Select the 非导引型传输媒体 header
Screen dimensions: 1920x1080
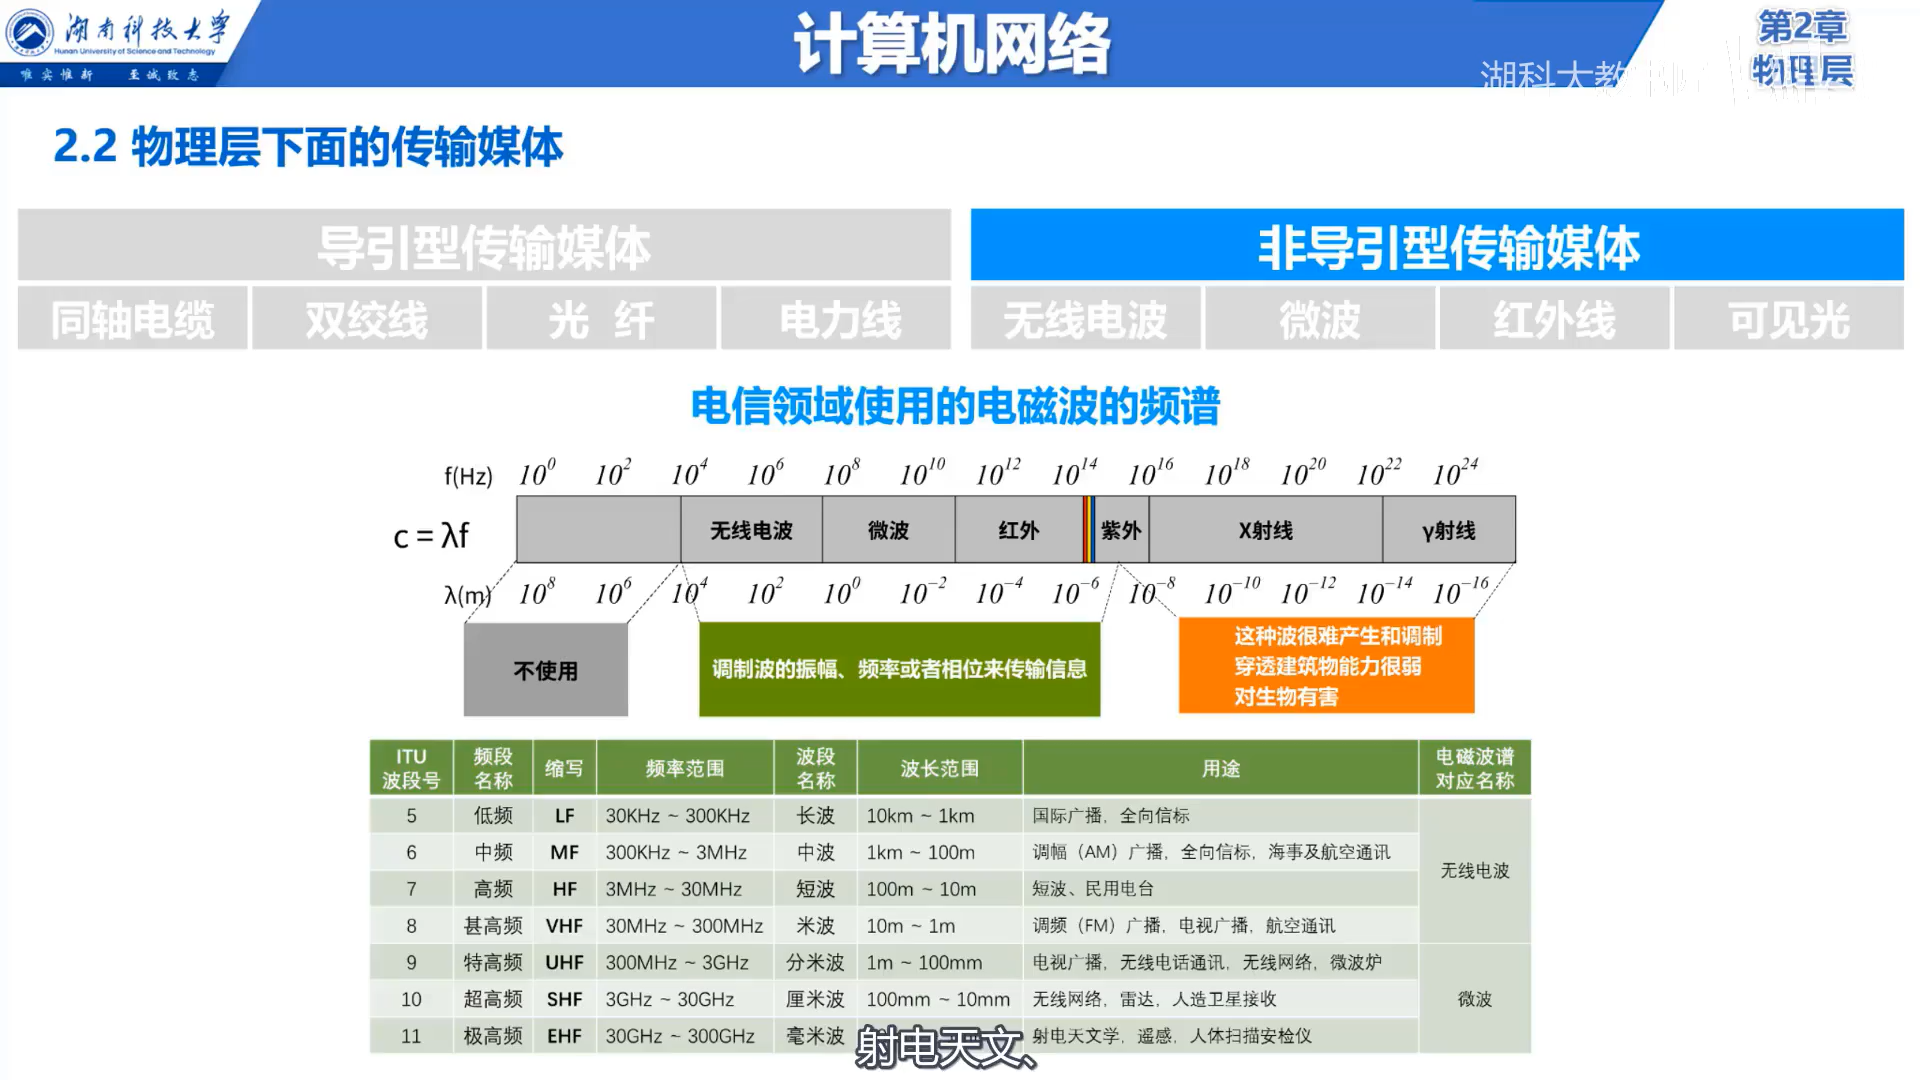pyautogui.click(x=1437, y=245)
